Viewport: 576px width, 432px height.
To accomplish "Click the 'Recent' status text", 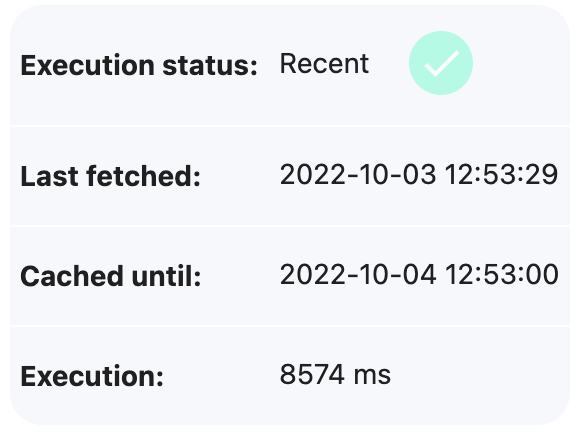I will pyautogui.click(x=324, y=64).
